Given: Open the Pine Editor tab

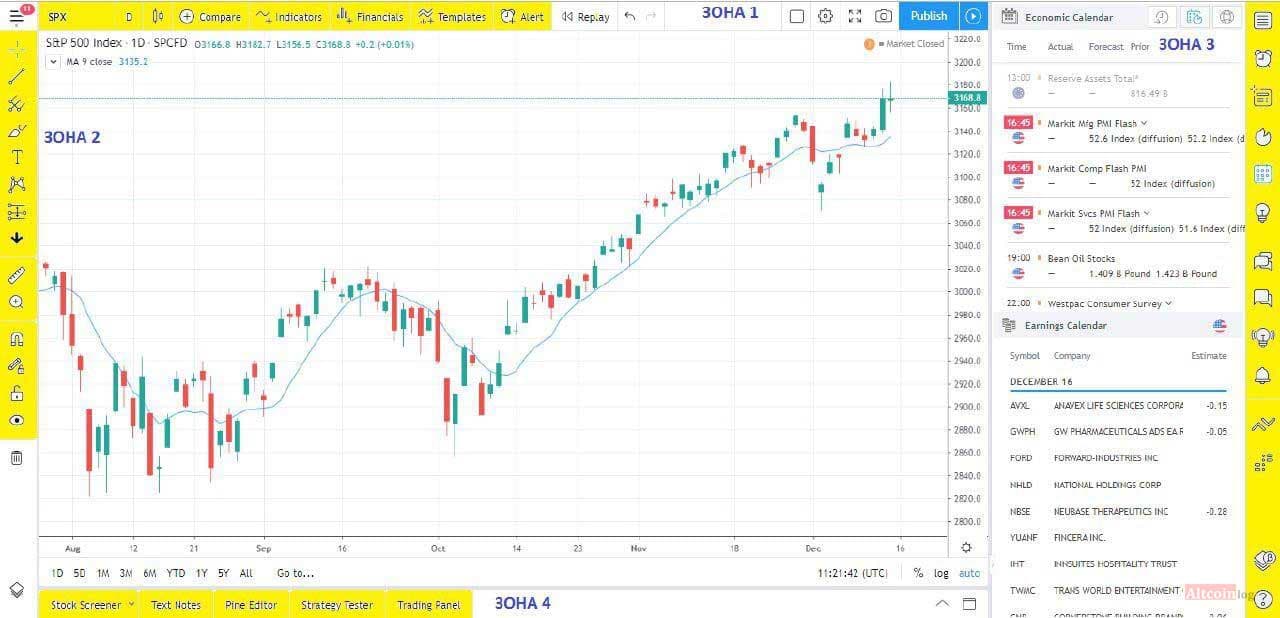Looking at the screenshot, I should pos(251,604).
